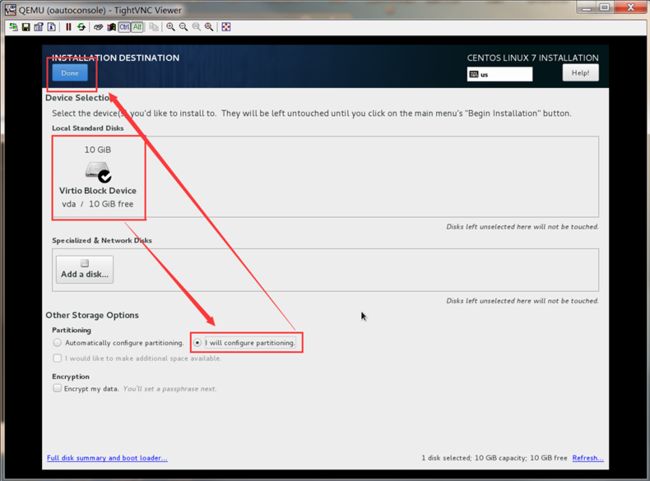This screenshot has width=650, height=481.
Task: Click the 'Other Storage Options' heading
Action: click(x=92, y=315)
